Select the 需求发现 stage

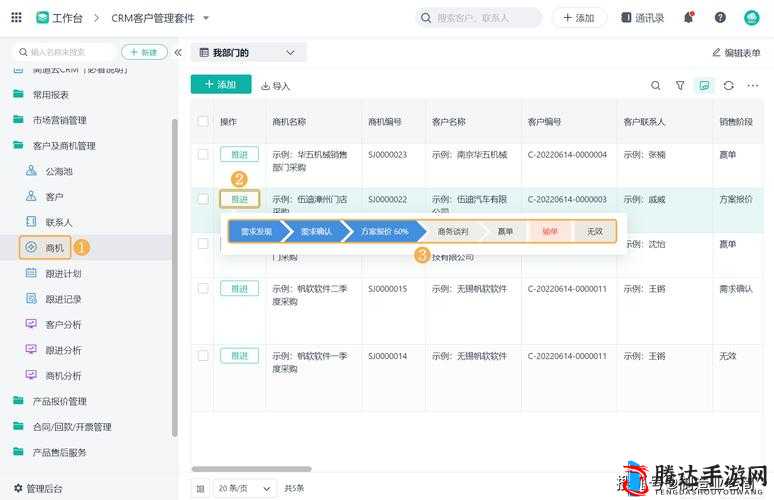(257, 231)
